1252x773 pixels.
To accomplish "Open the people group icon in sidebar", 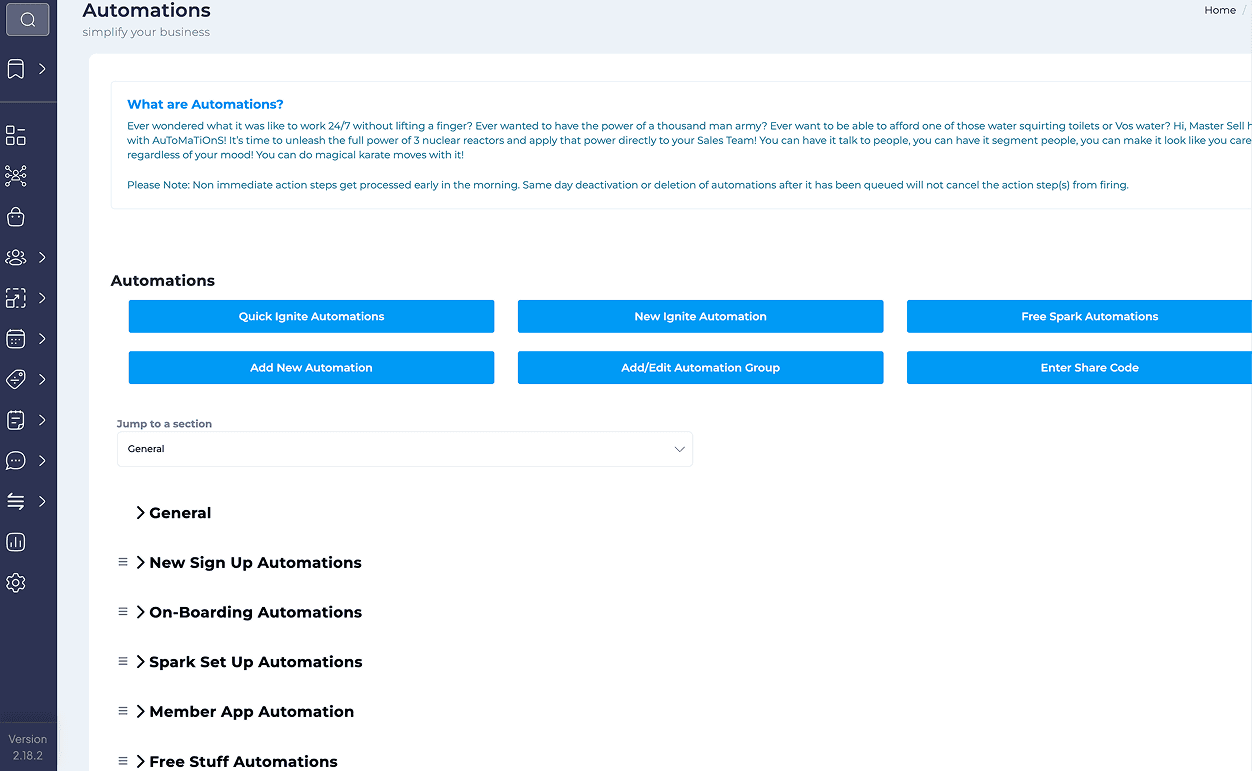I will (x=16, y=257).
